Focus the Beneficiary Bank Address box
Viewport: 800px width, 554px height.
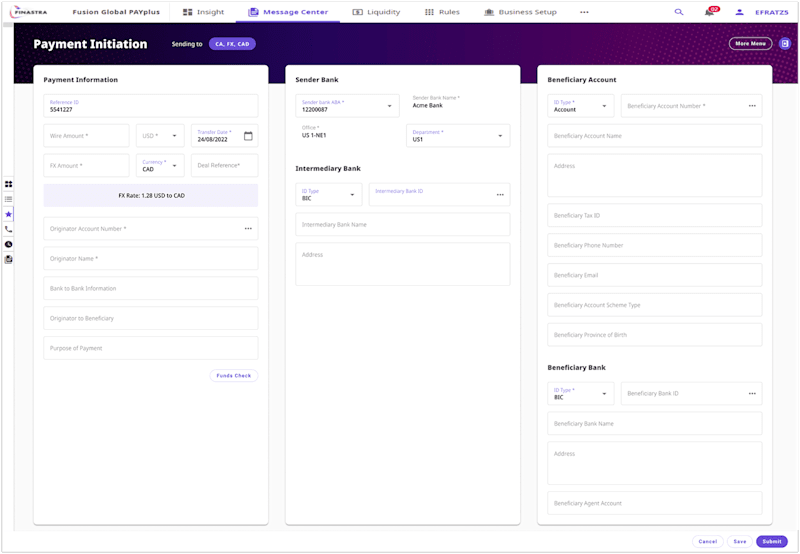pyautogui.click(x=655, y=463)
